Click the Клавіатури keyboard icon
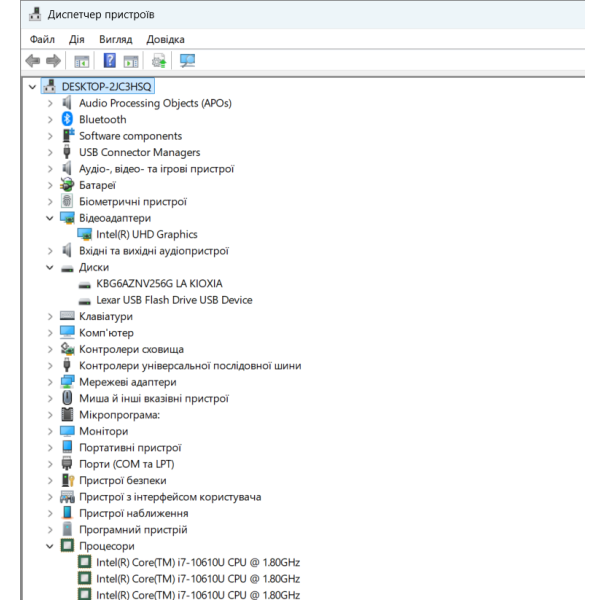 click(x=67, y=316)
